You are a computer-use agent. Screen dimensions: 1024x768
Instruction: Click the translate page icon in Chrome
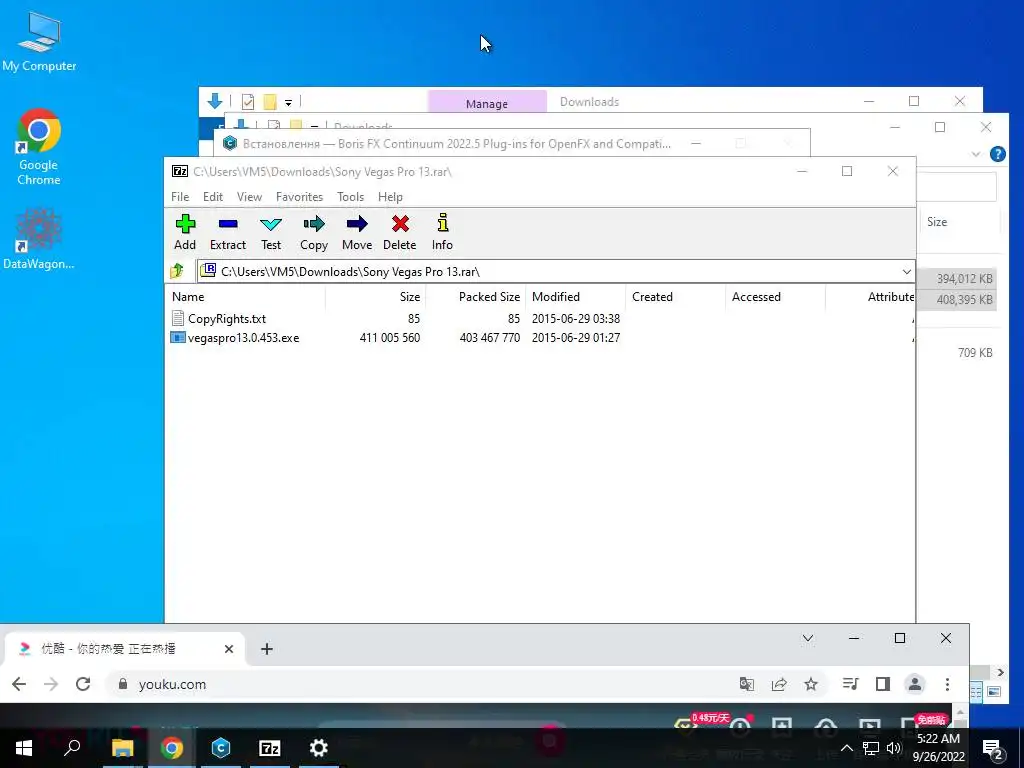(x=746, y=684)
